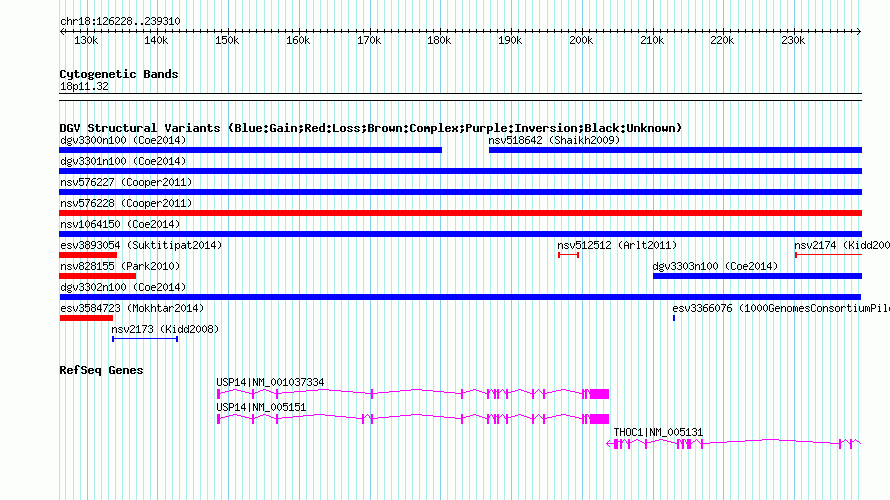Select variant label nsv518642 (Shaikh2009)
The height and width of the screenshot is (500, 890).
(x=554, y=140)
